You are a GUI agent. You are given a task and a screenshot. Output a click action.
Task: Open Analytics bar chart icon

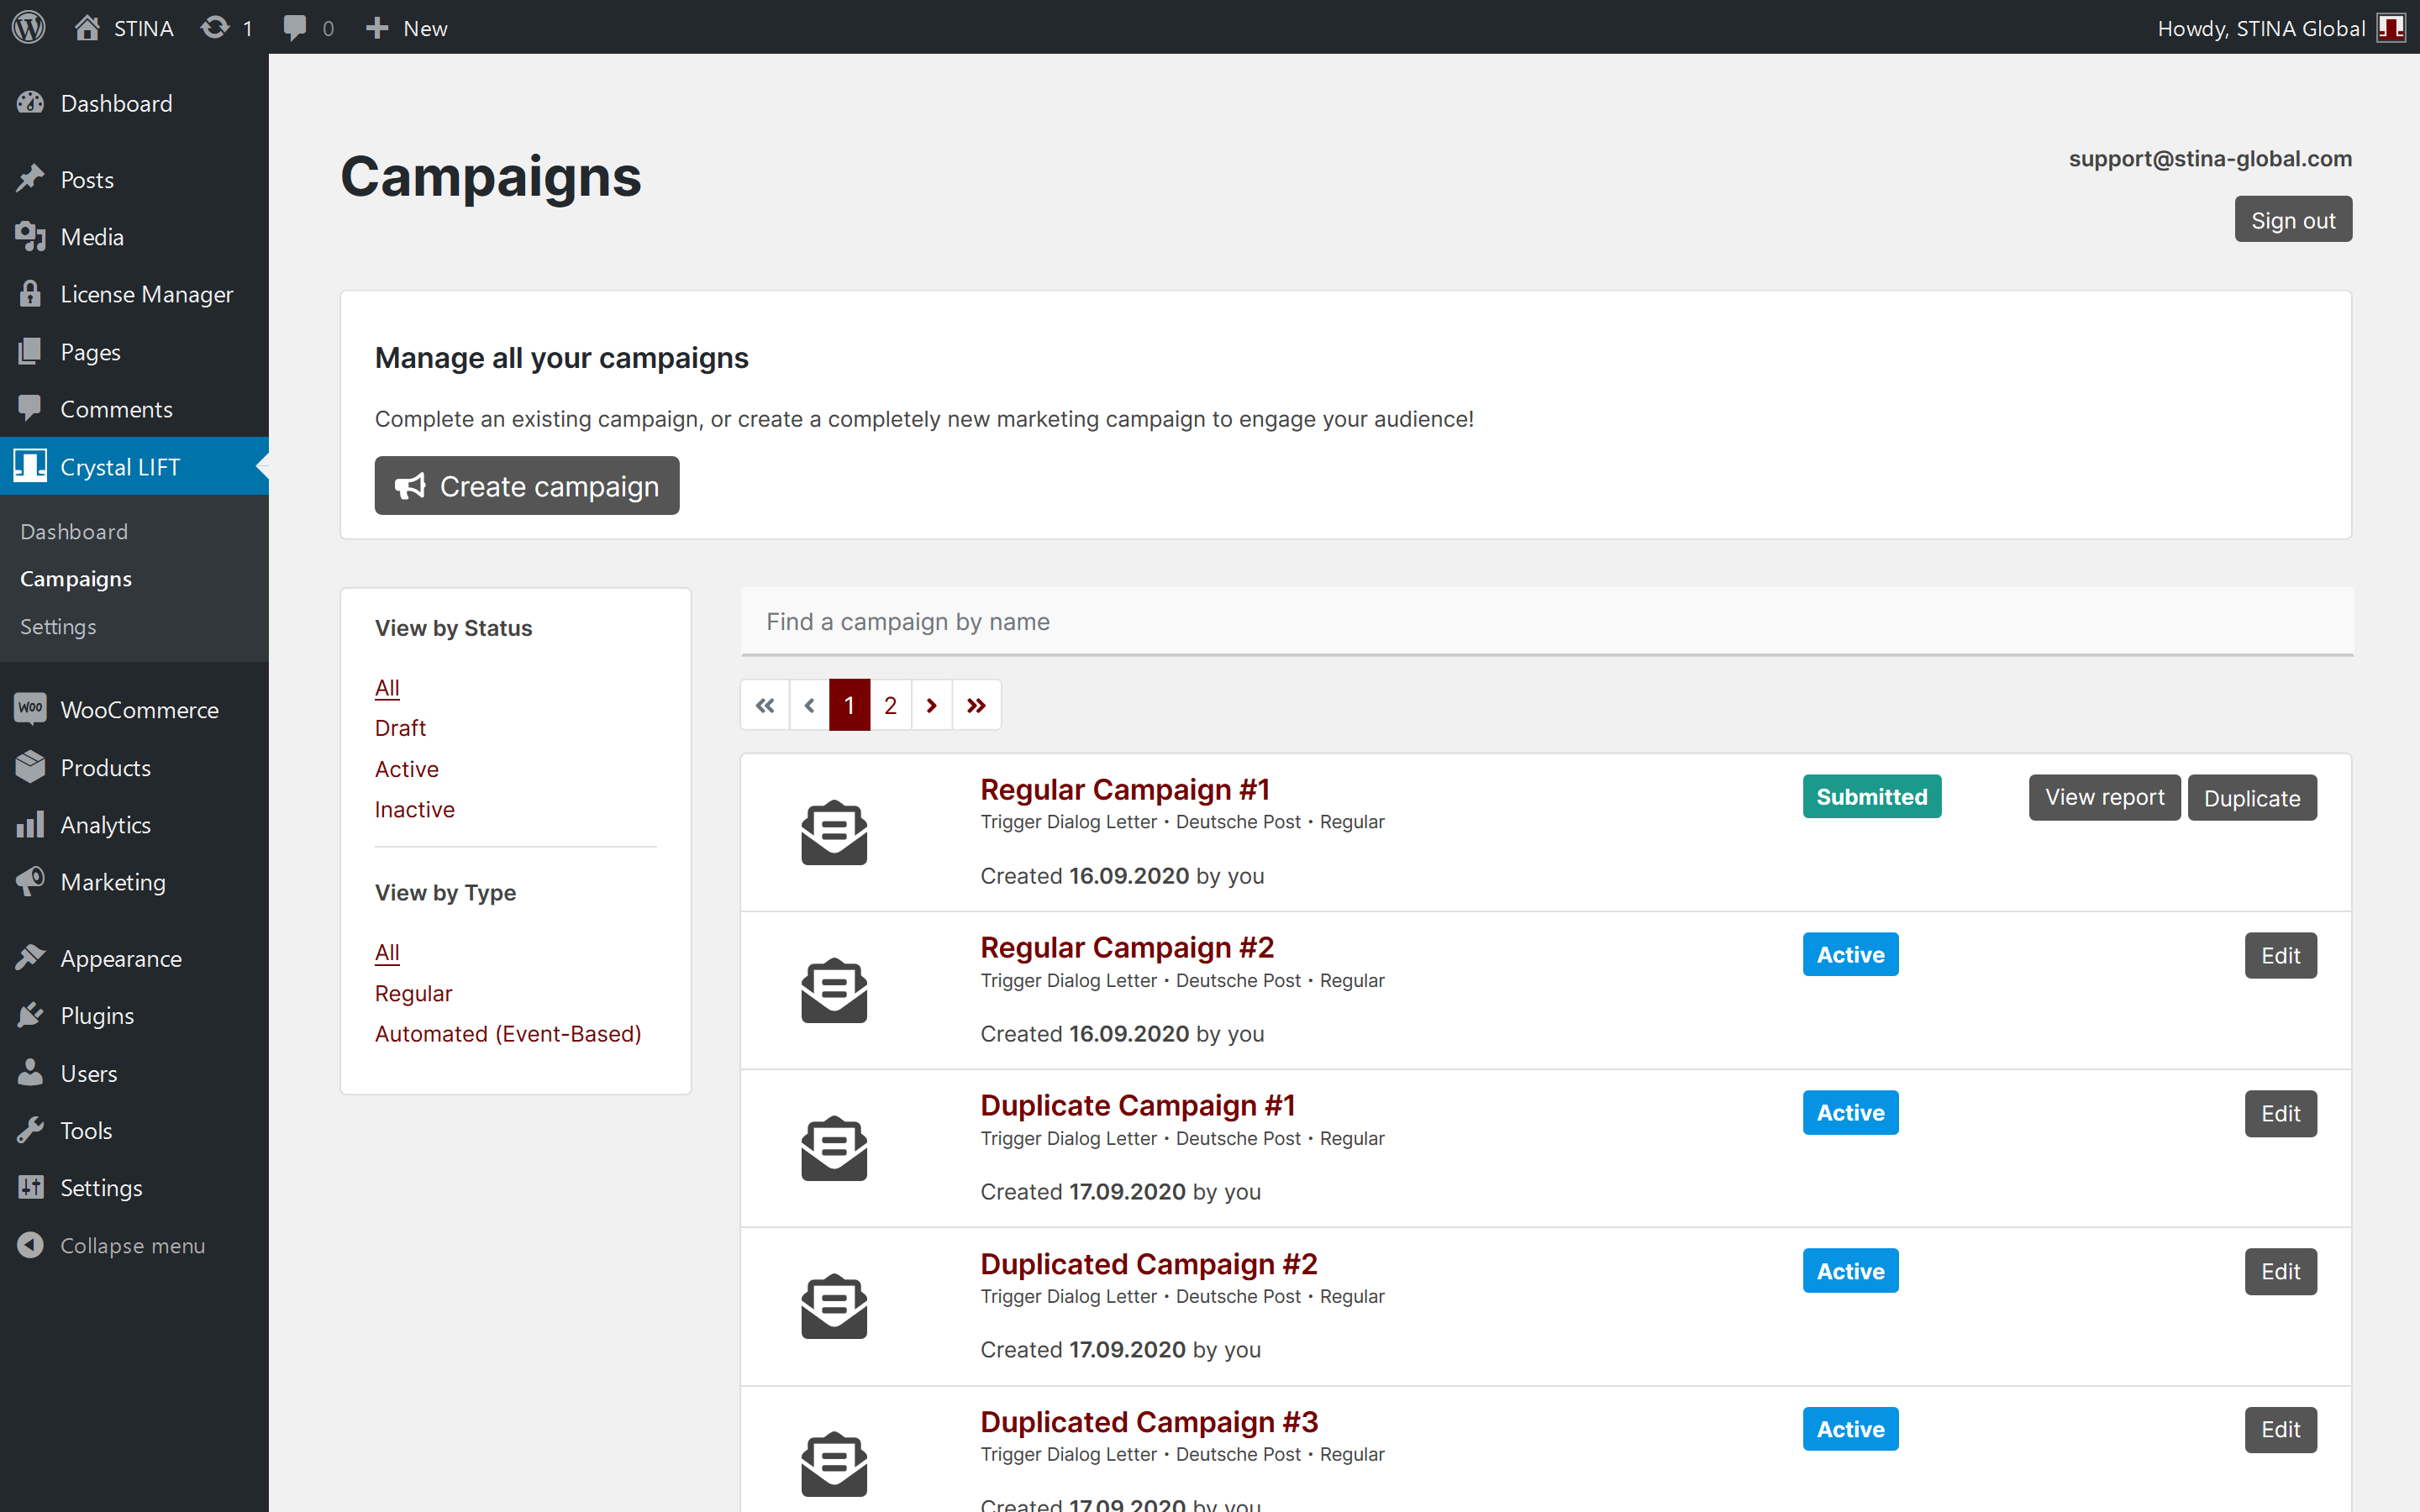point(30,824)
